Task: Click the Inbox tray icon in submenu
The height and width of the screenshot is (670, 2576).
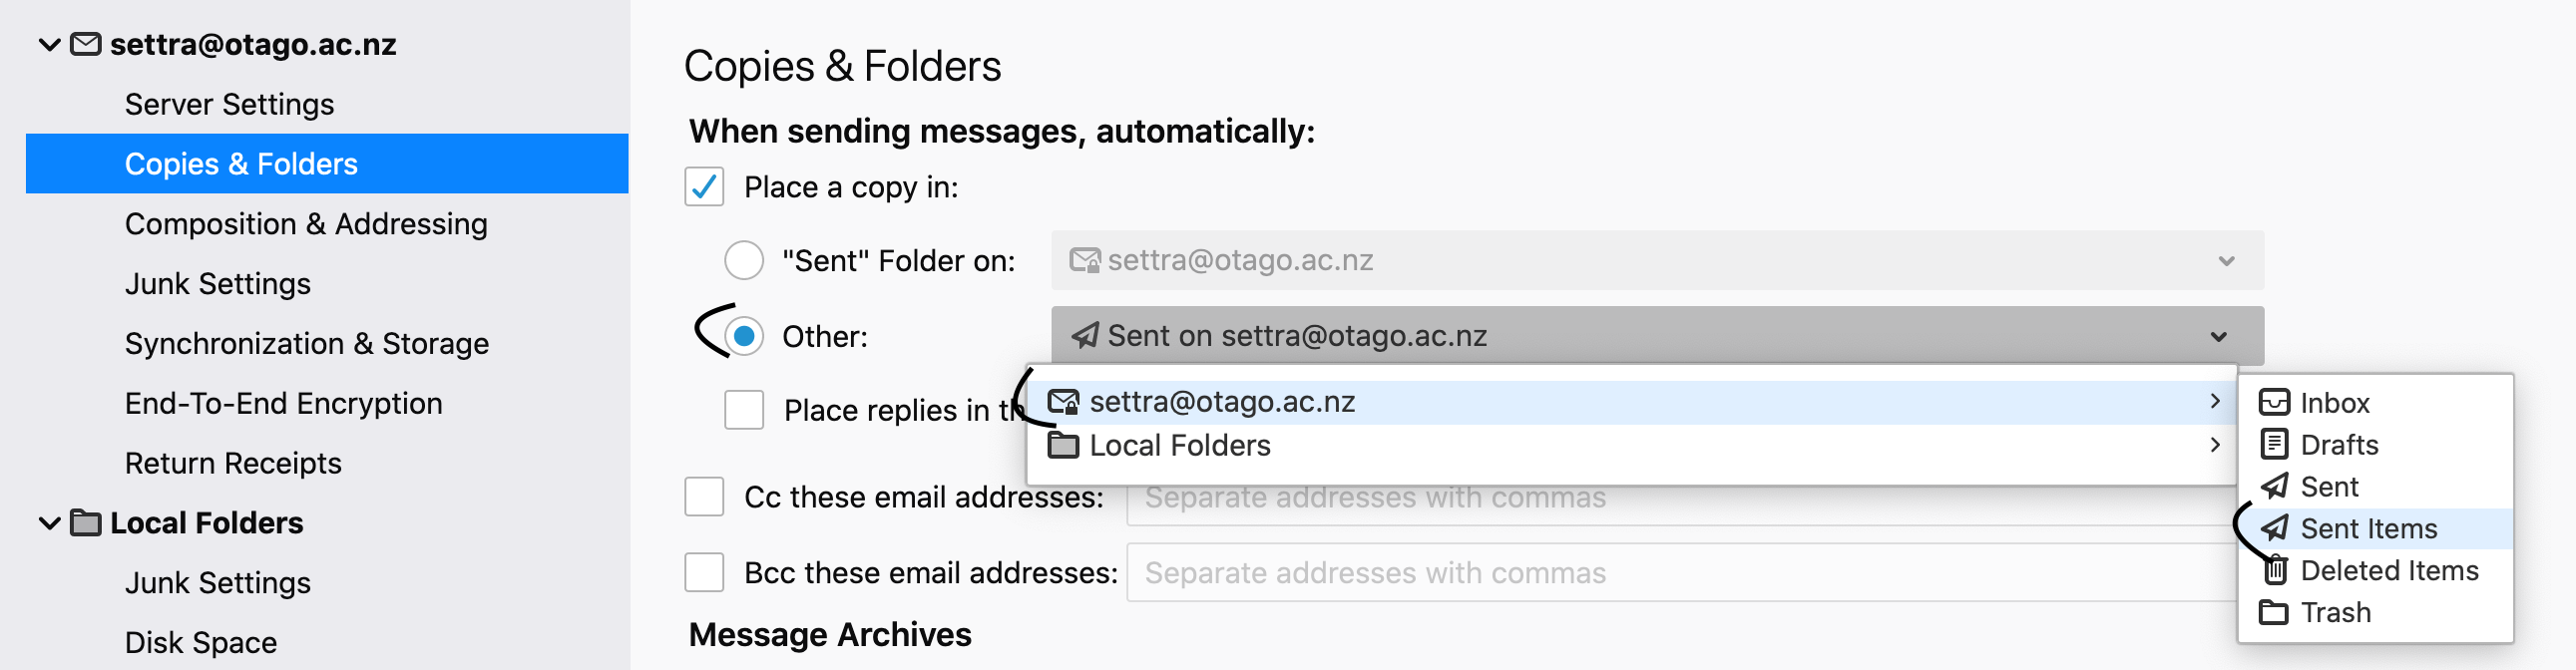Action: tap(2274, 403)
